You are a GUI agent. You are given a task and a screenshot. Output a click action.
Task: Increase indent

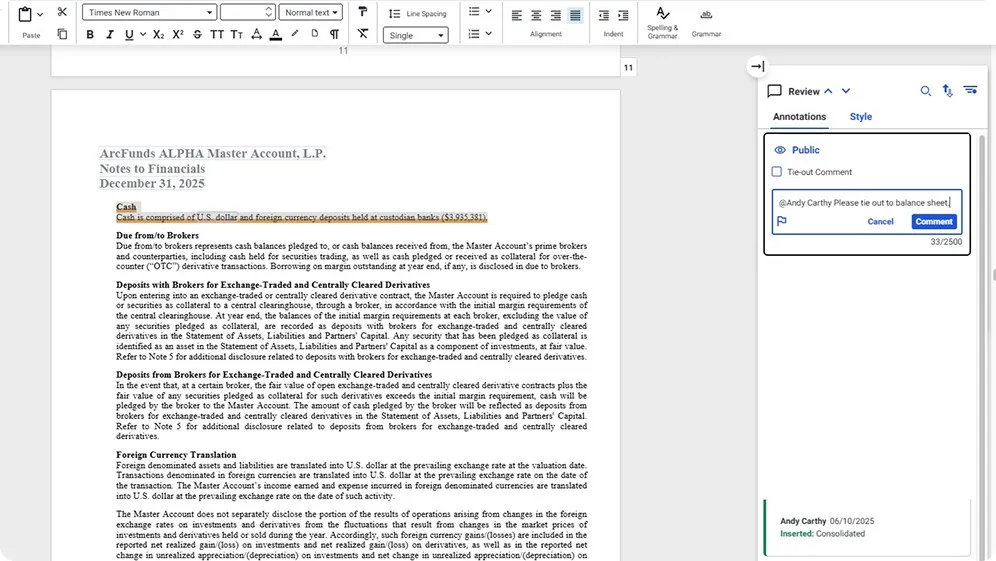pos(623,15)
